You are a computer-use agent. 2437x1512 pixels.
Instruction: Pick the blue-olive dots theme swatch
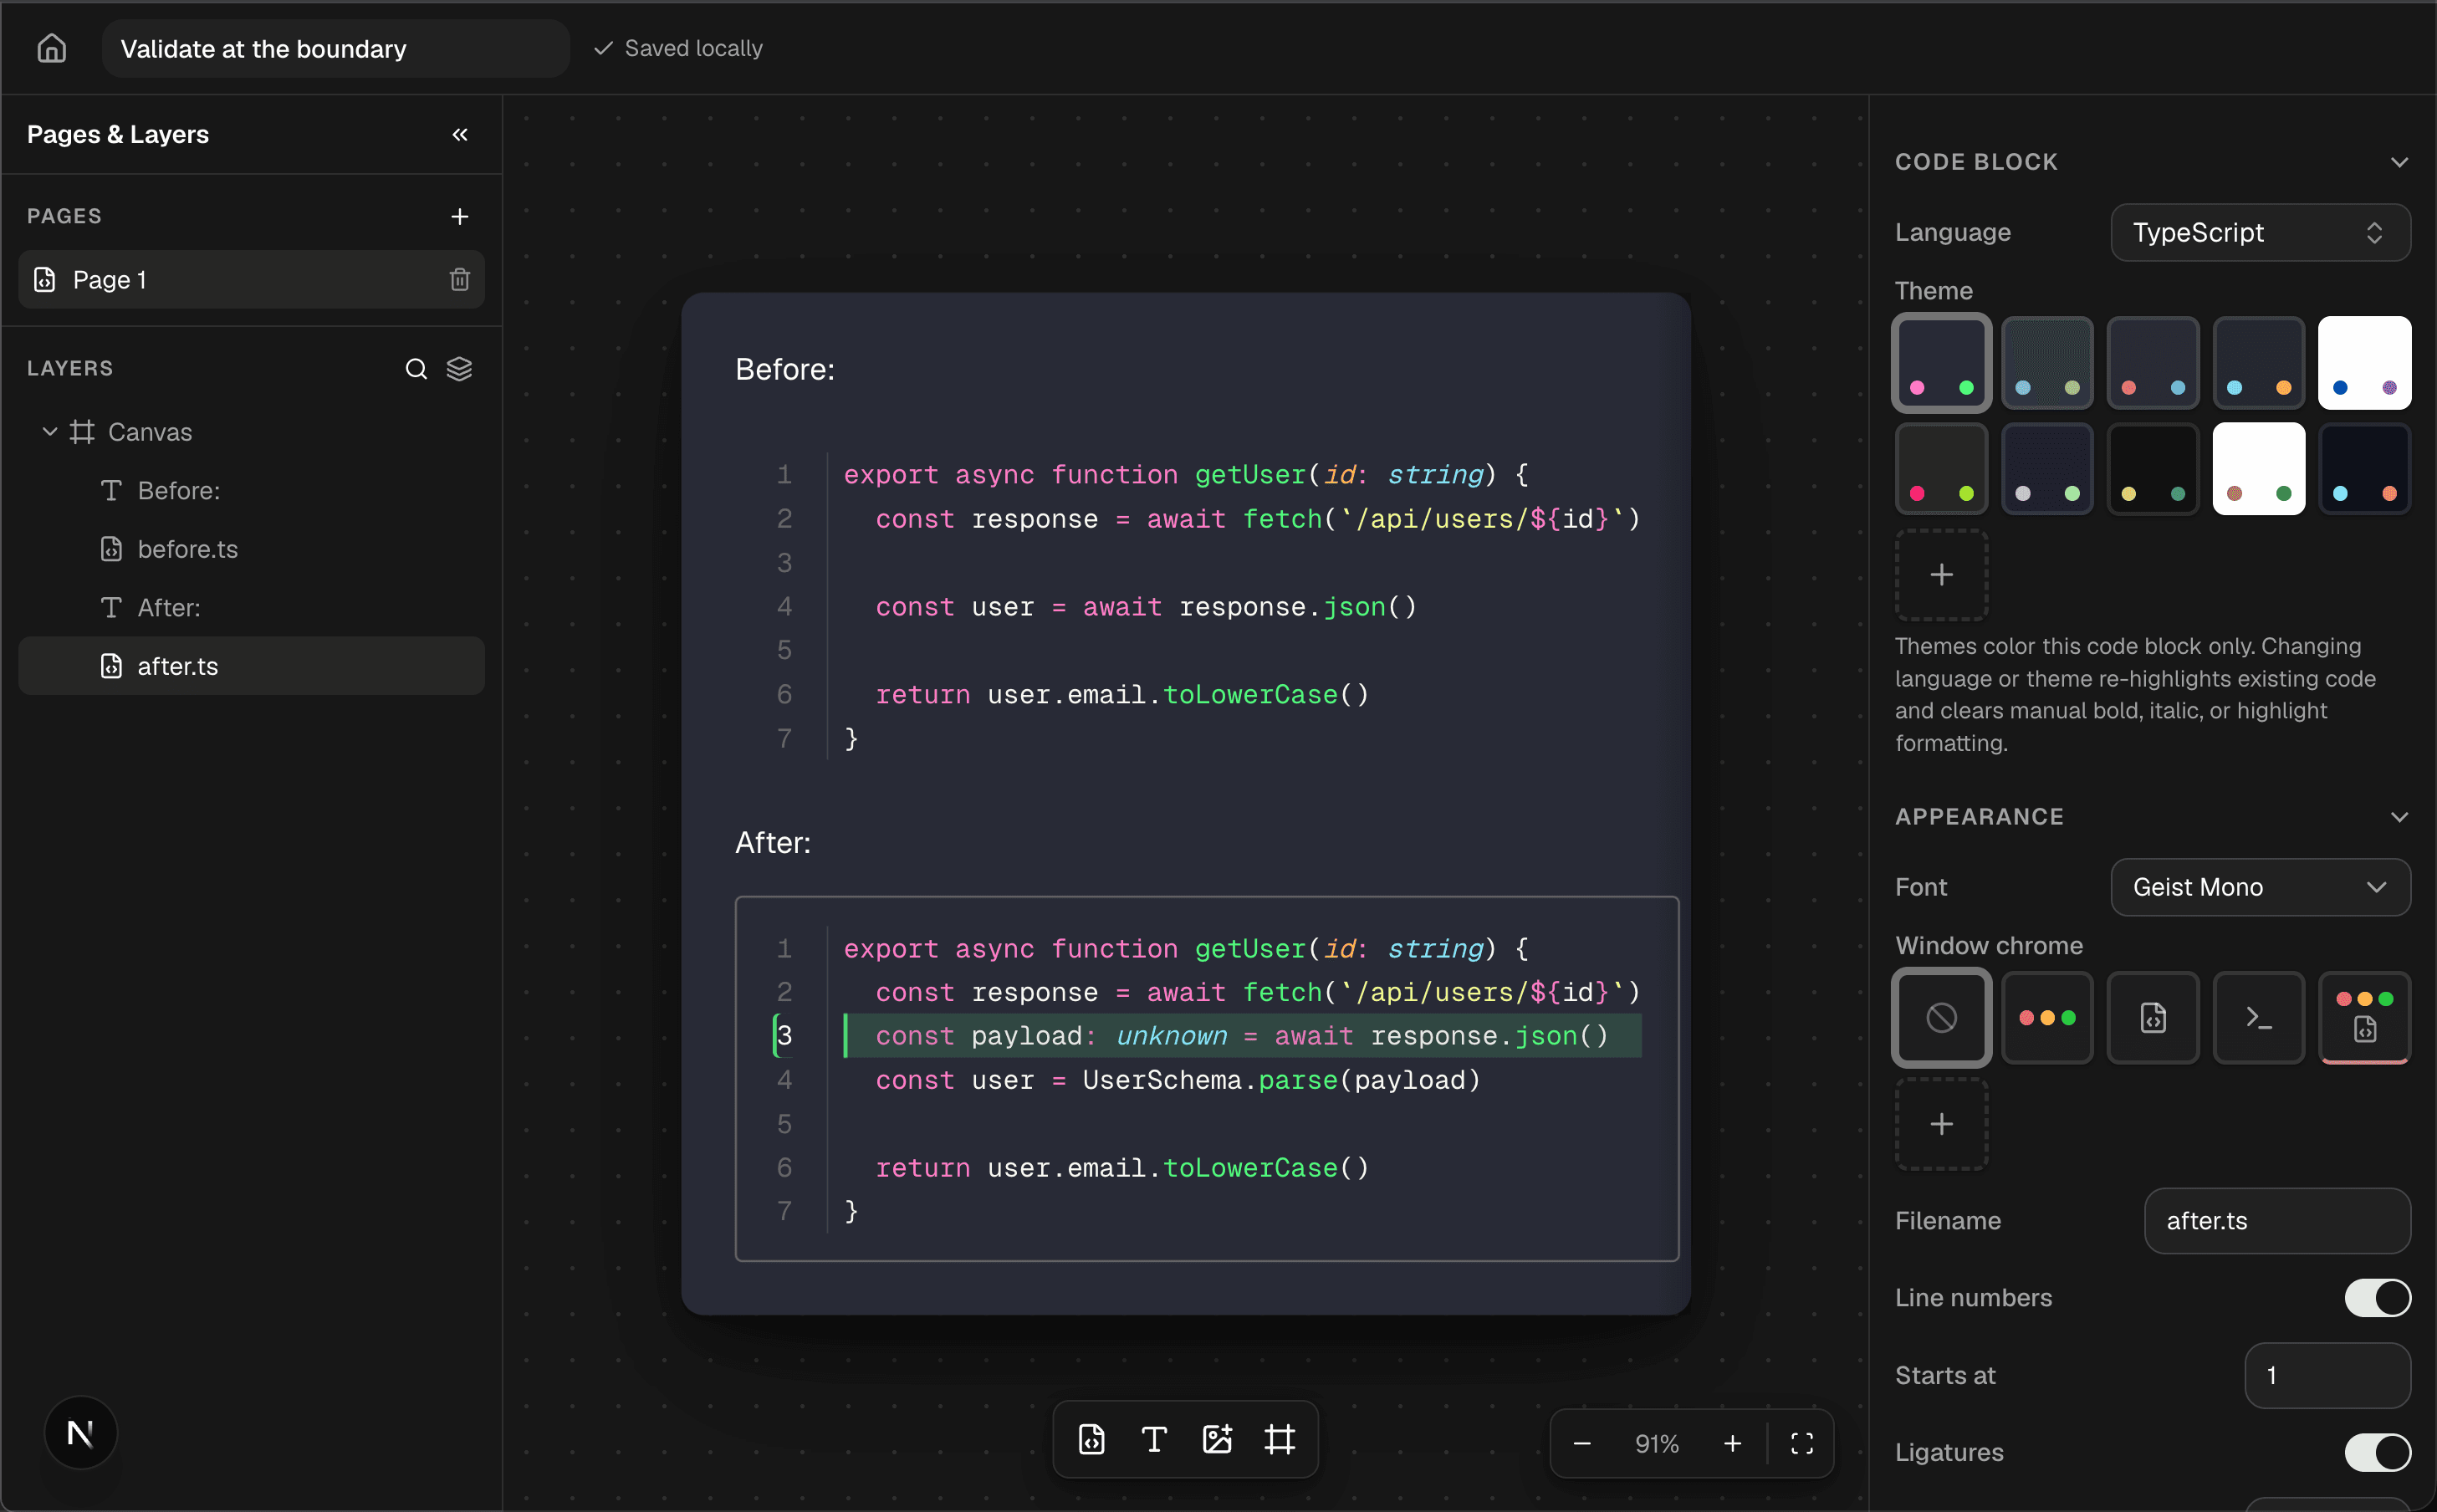point(2047,363)
